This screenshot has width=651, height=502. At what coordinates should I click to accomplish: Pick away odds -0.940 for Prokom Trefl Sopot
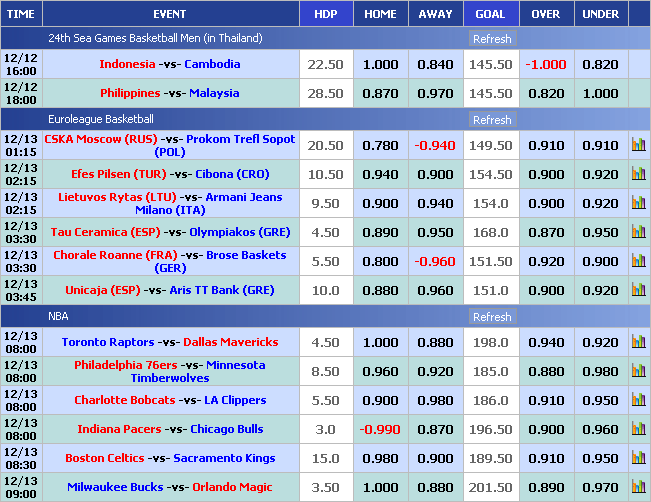435,145
